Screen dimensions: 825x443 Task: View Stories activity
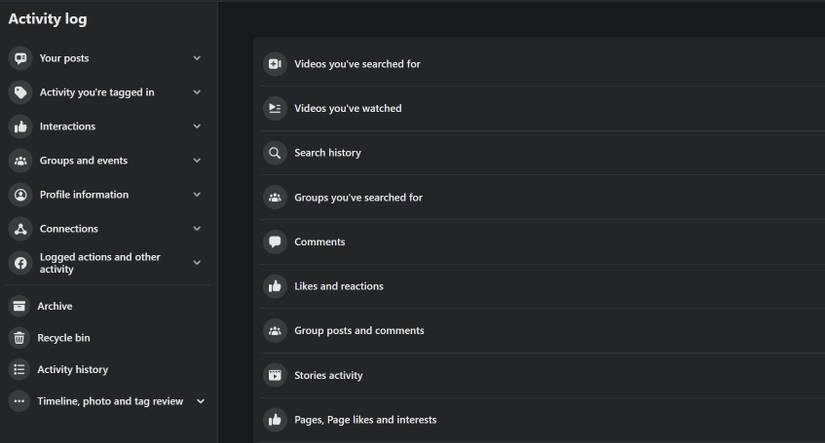click(541, 375)
